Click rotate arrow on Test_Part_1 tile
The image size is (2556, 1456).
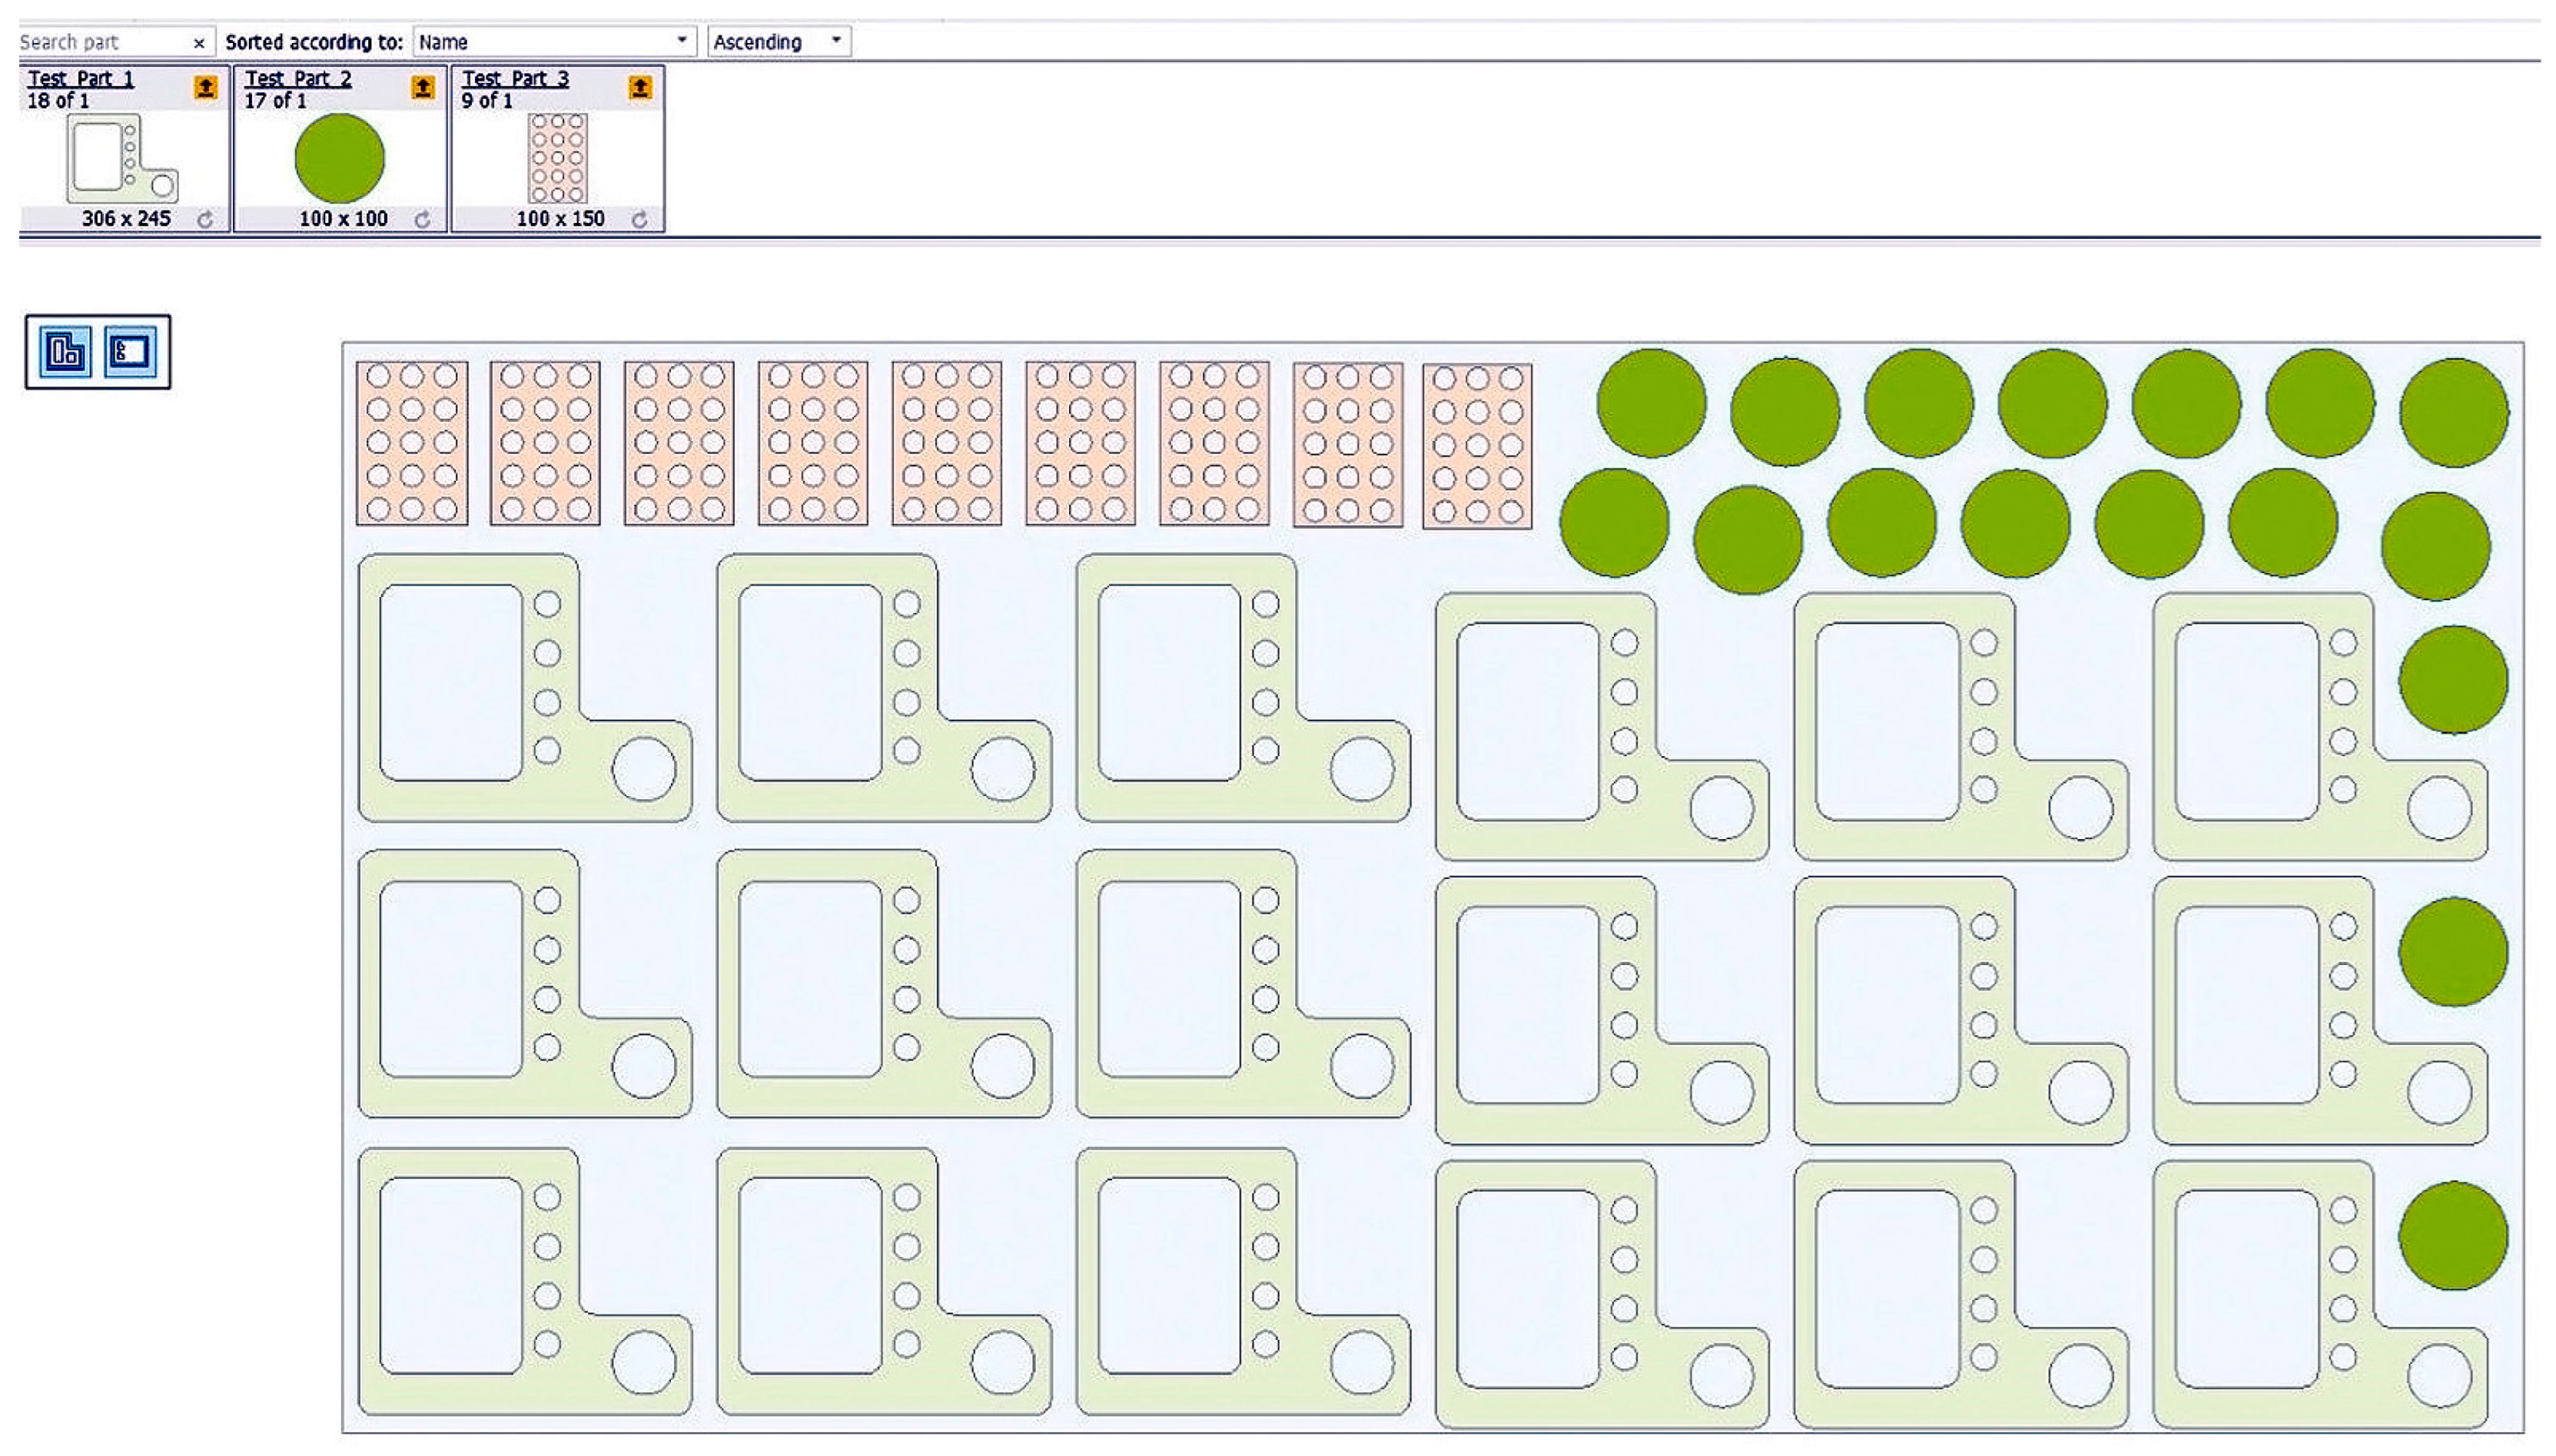[205, 219]
